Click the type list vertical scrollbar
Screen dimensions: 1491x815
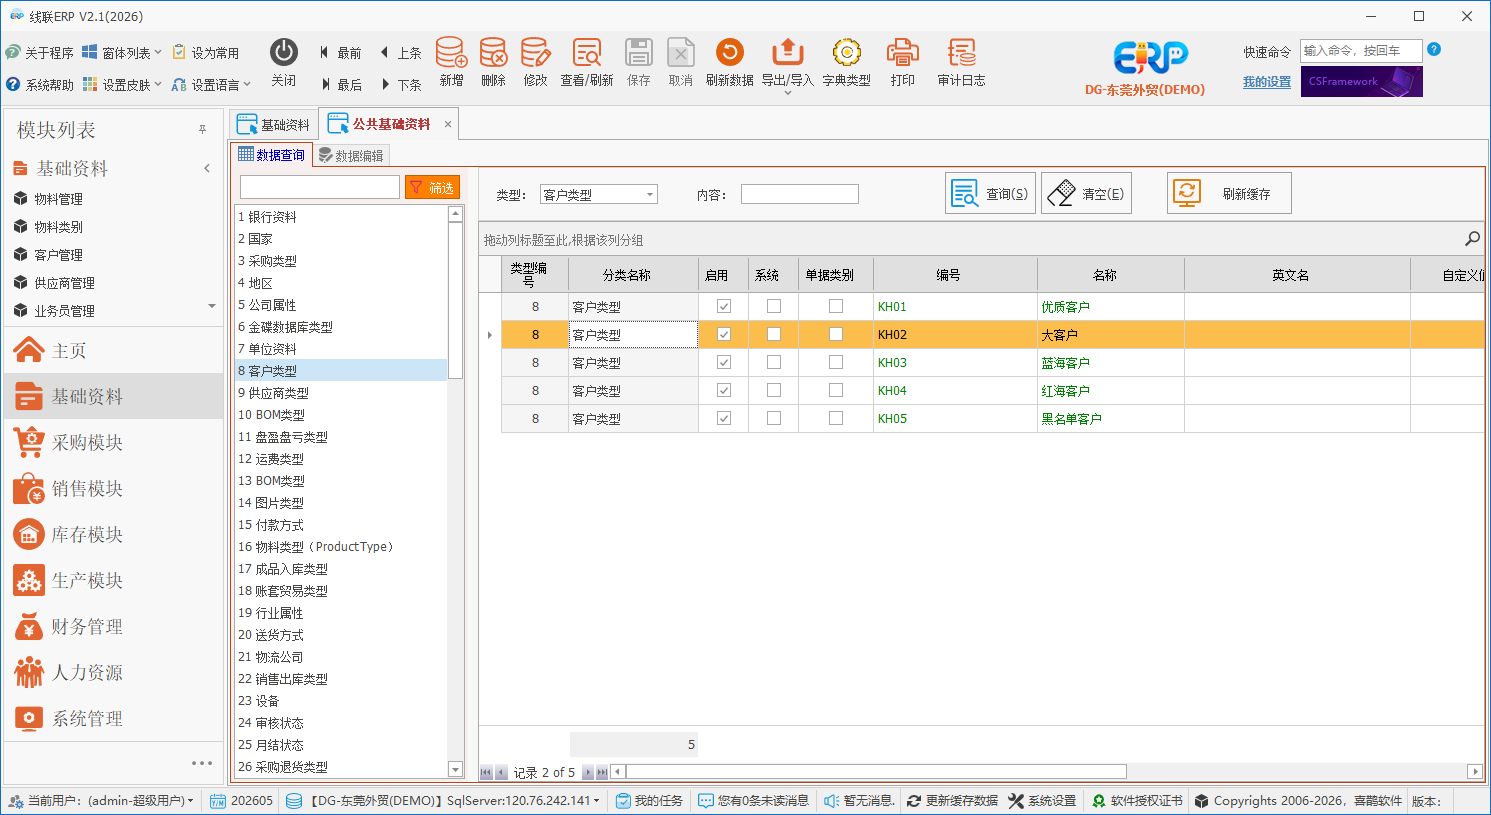(456, 300)
